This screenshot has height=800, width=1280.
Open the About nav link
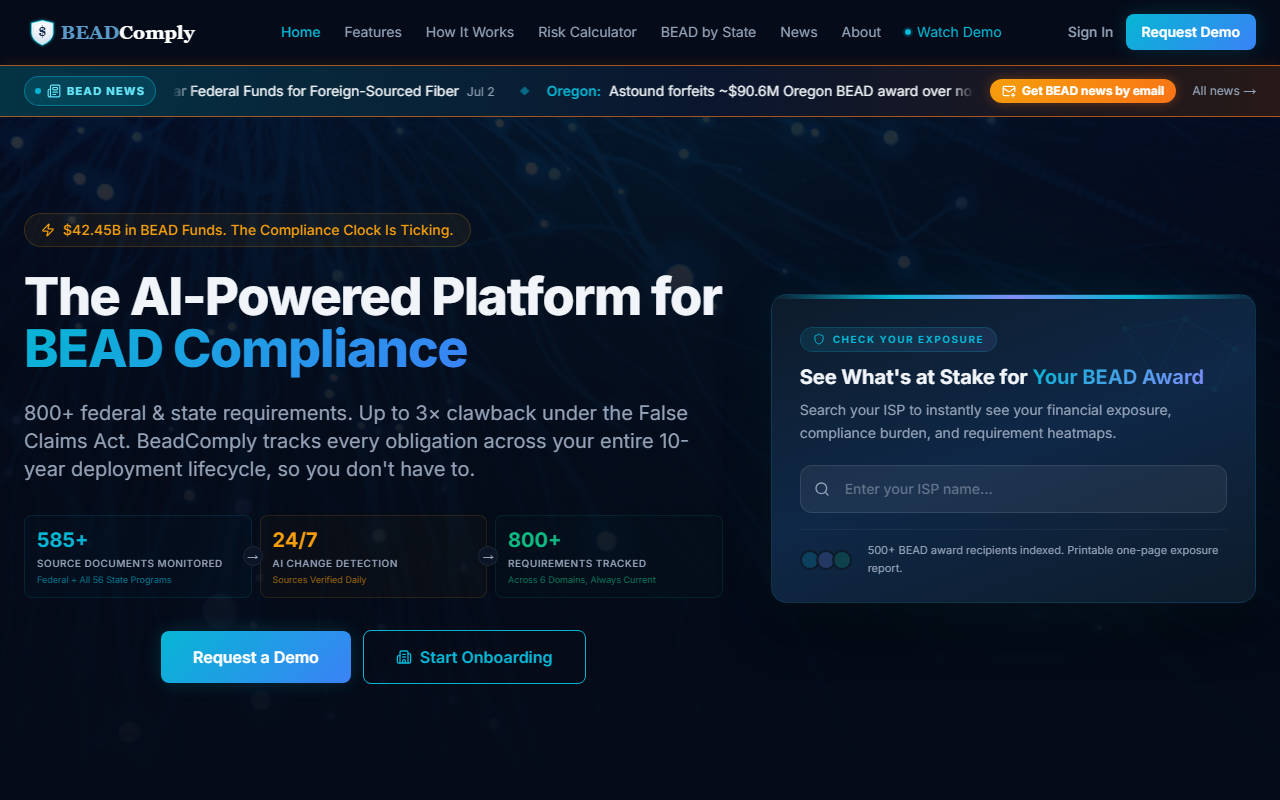(861, 32)
